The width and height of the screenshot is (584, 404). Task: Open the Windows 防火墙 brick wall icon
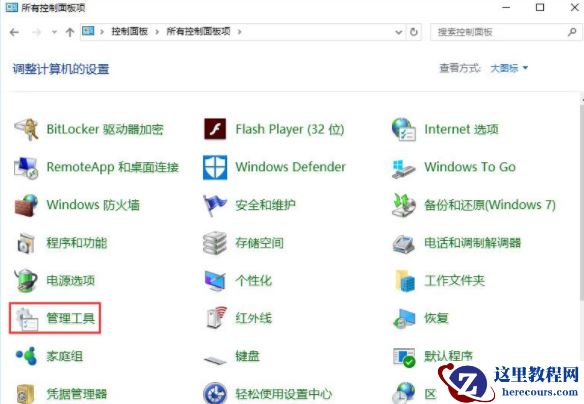click(26, 205)
